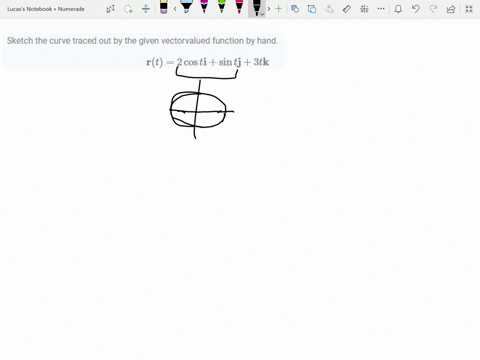Click the Ink to Text tool
The width and height of the screenshot is (480, 360).
point(329,9)
